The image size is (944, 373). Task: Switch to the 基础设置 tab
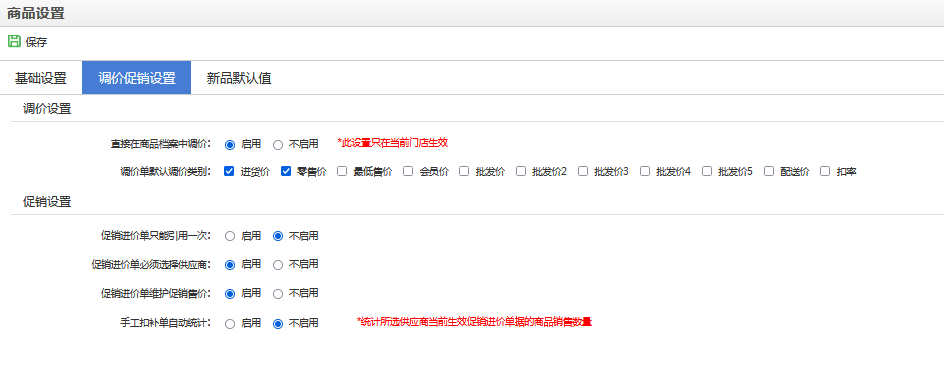41,78
